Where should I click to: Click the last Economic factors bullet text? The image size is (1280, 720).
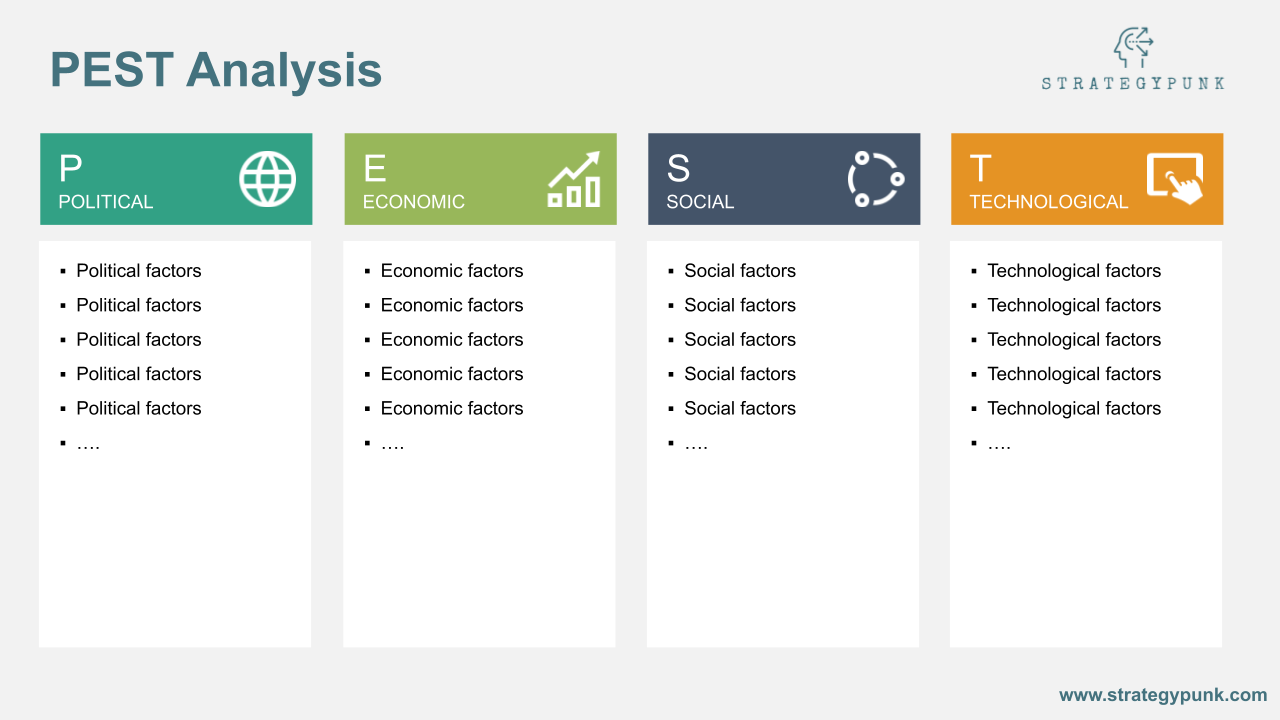[452, 408]
